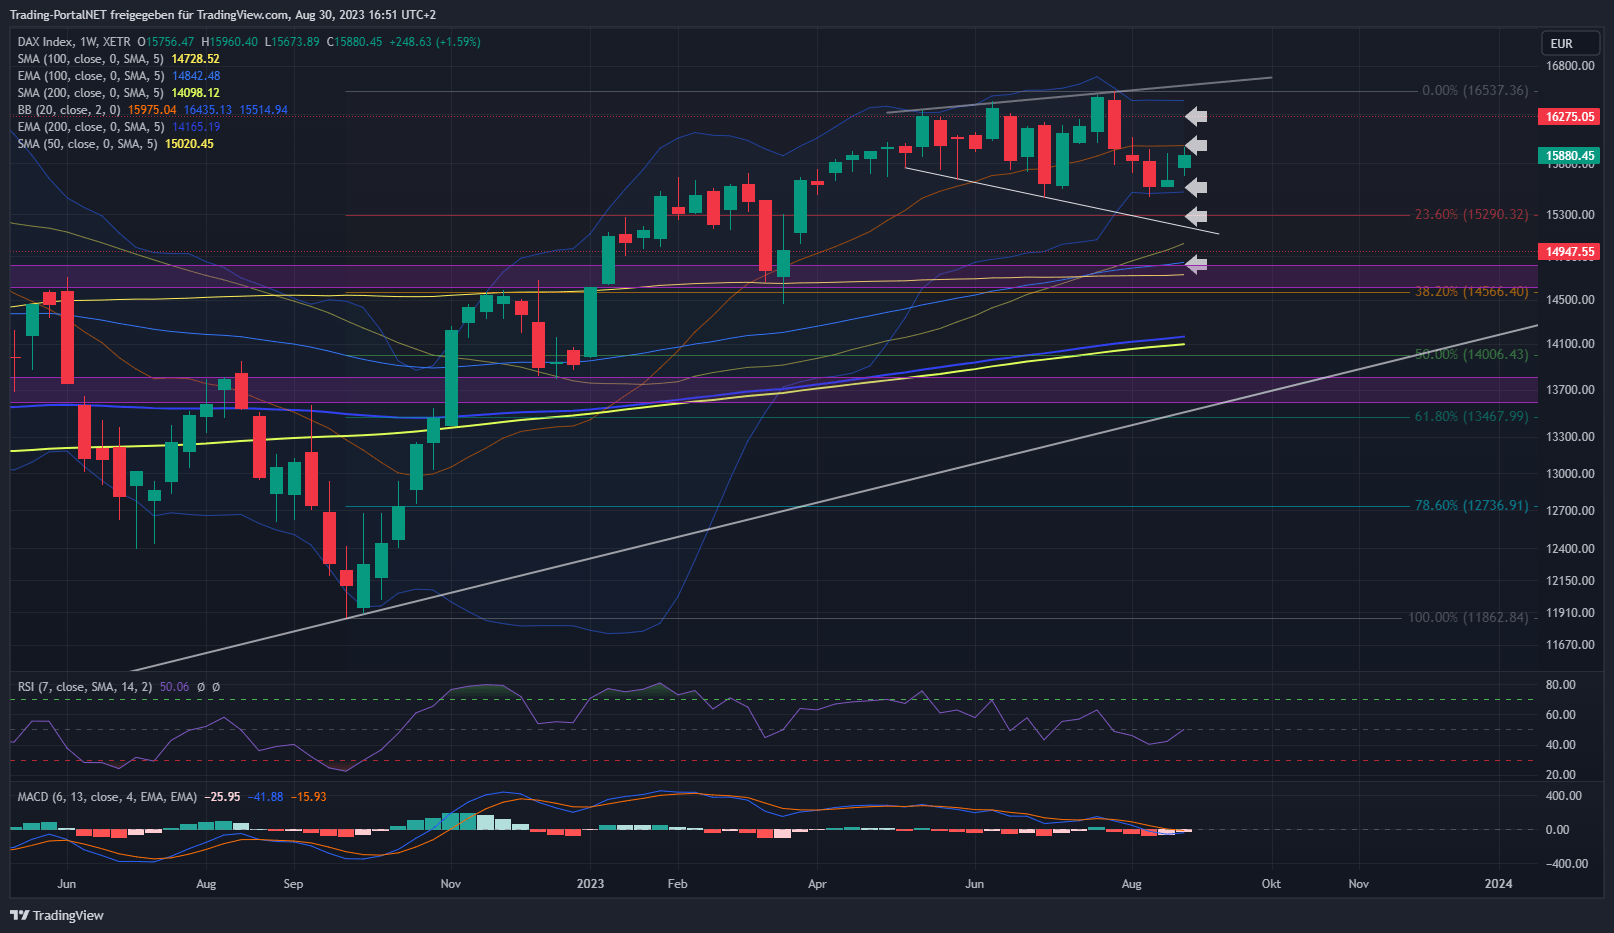Click the 16800.00 level on the price scale
This screenshot has width=1614, height=933.
pos(1570,66)
